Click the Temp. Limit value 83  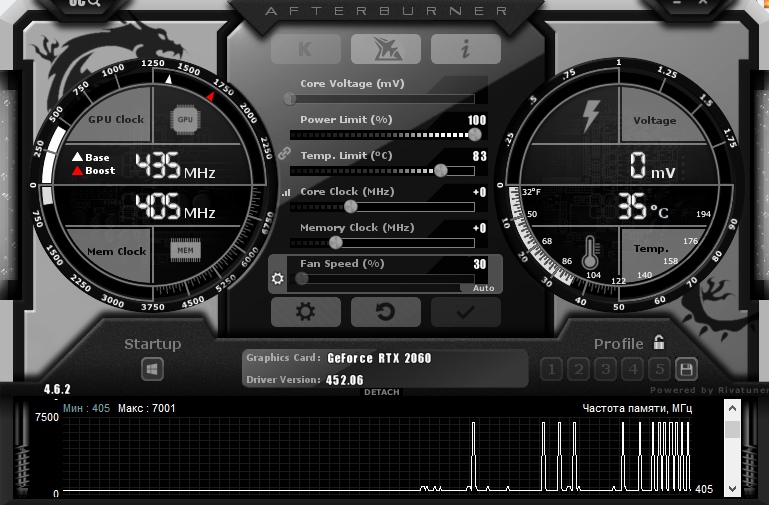pos(480,156)
